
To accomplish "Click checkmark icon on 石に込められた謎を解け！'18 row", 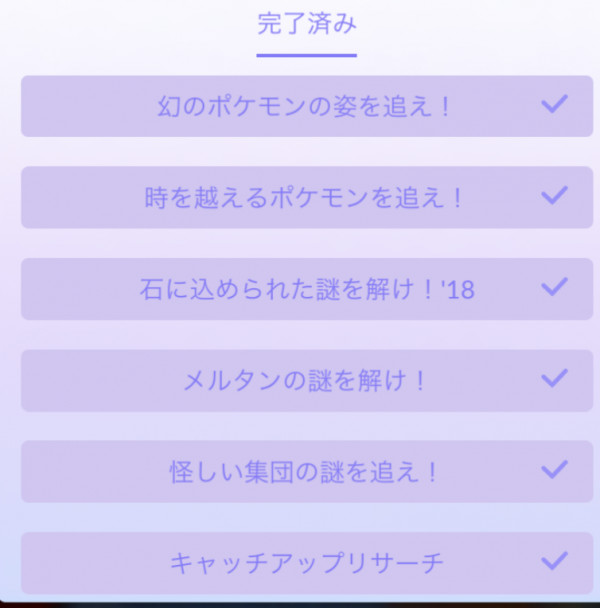I will point(555,287).
